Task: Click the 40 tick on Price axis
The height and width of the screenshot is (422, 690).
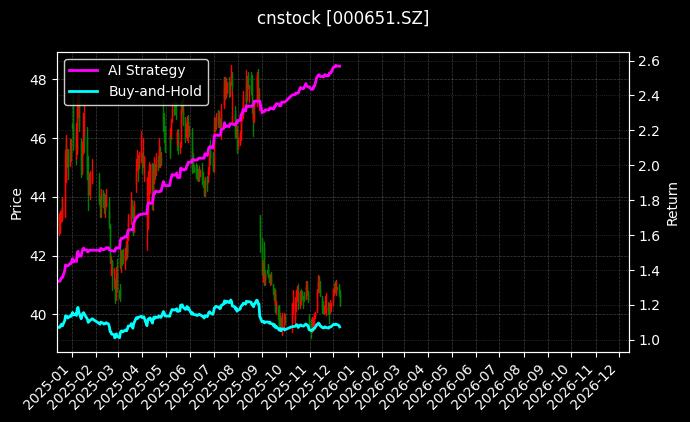Action: click(x=41, y=315)
